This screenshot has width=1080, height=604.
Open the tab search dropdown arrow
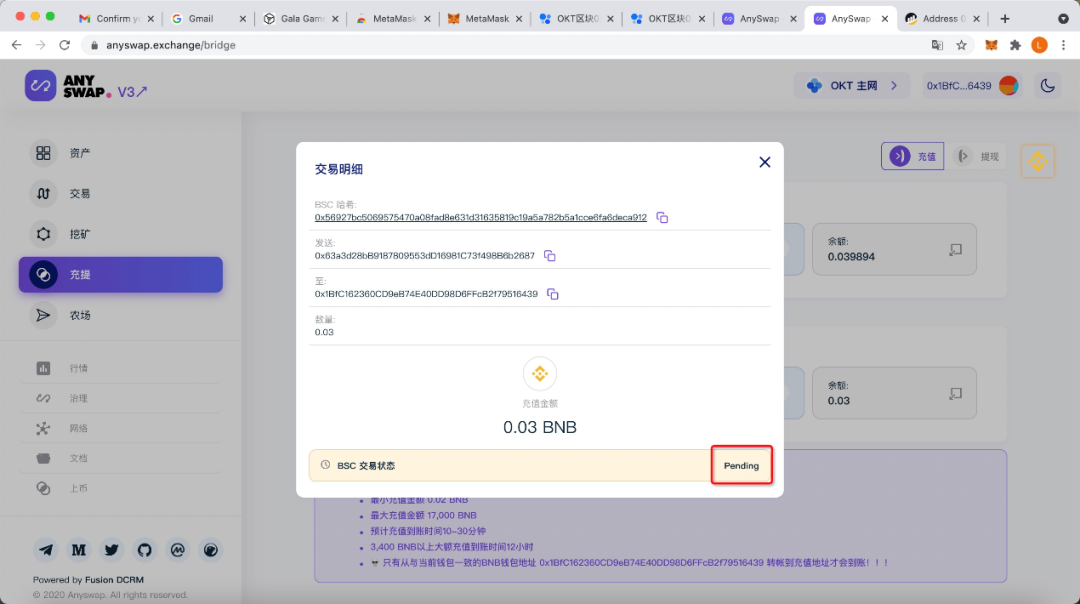click(x=1063, y=19)
